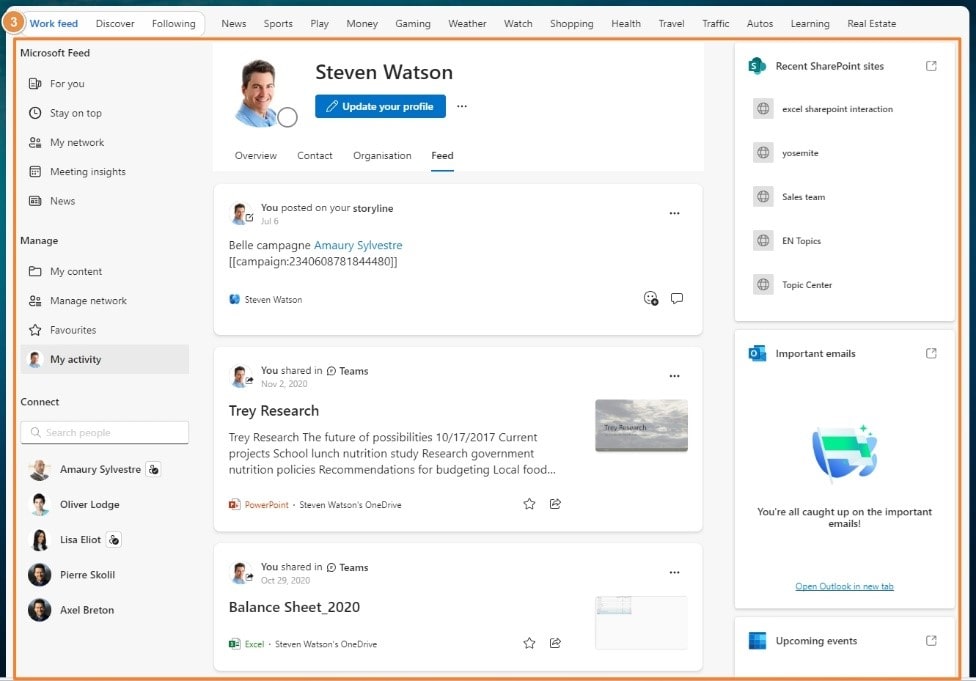Click the Stay on top clock icon
The image size is (976, 681).
(35, 113)
